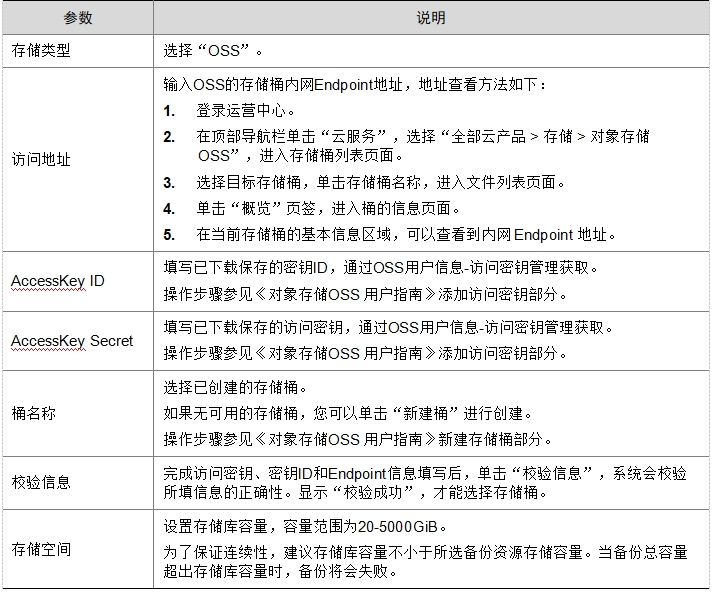Select the "AccessKey ID" parameter cell
The height and width of the screenshot is (594, 715).
[78, 281]
